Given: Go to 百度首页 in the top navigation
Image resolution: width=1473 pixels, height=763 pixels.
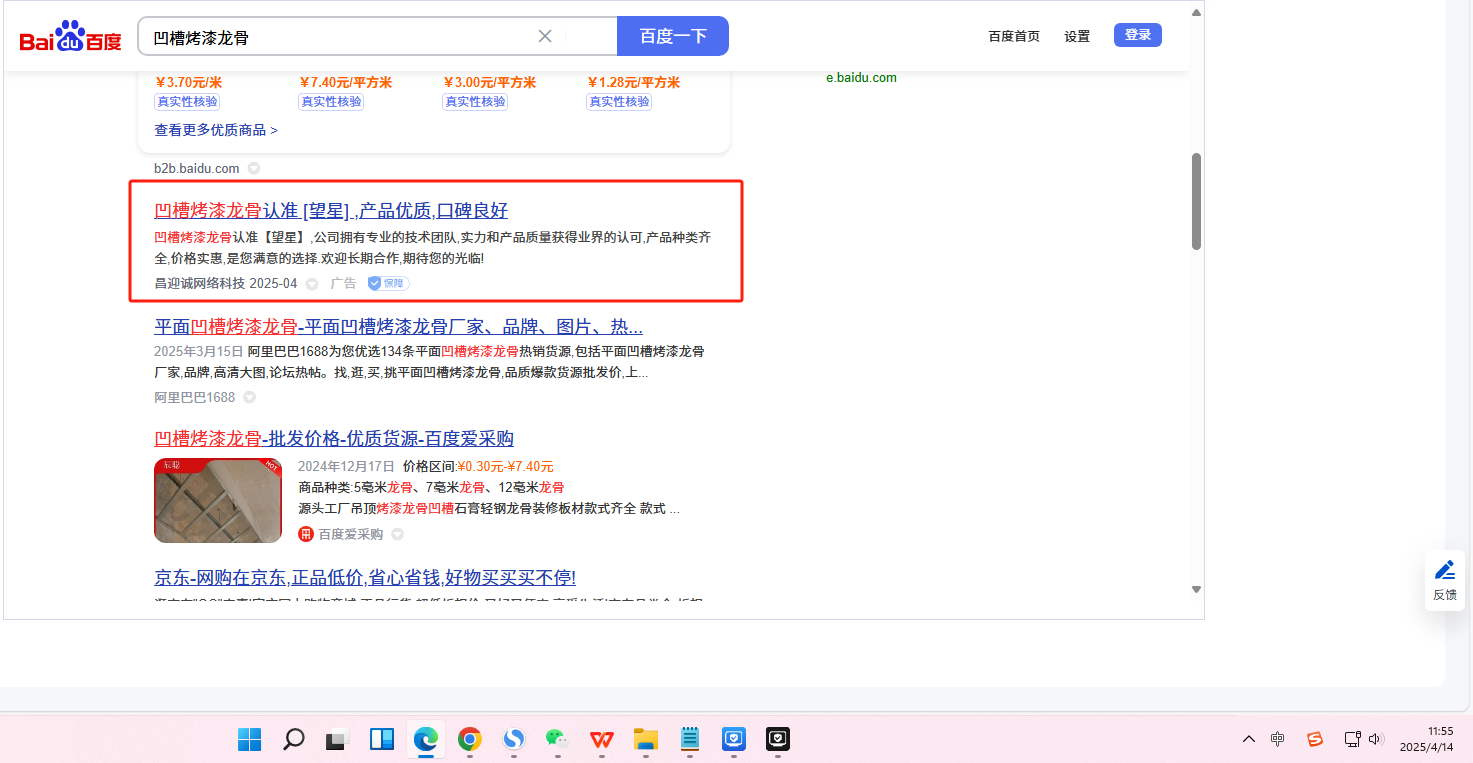Looking at the screenshot, I should [x=1014, y=36].
